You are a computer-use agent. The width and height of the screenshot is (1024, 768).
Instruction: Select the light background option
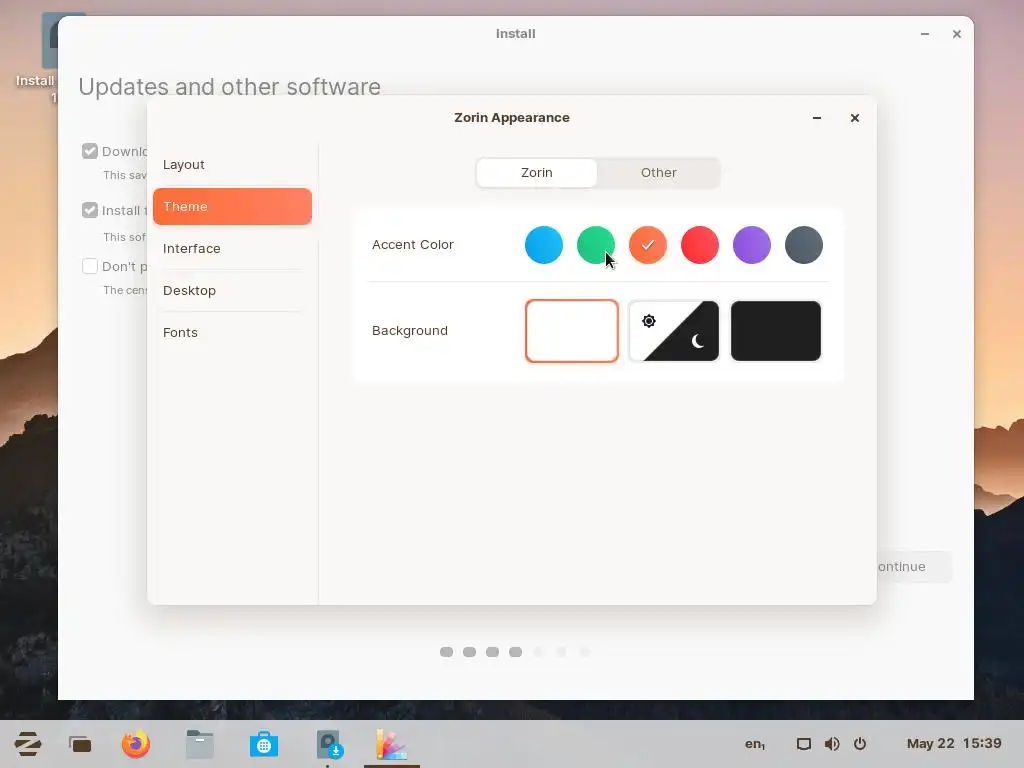click(571, 331)
